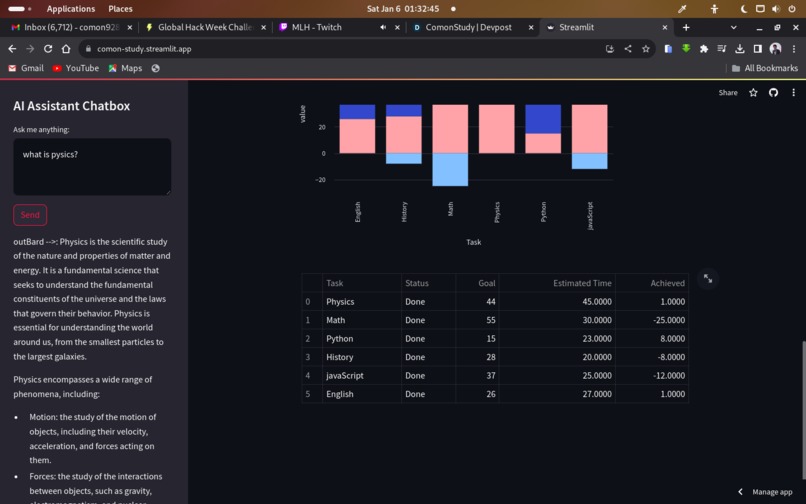The image size is (806, 504).
Task: Reload the page
Action: 48,49
